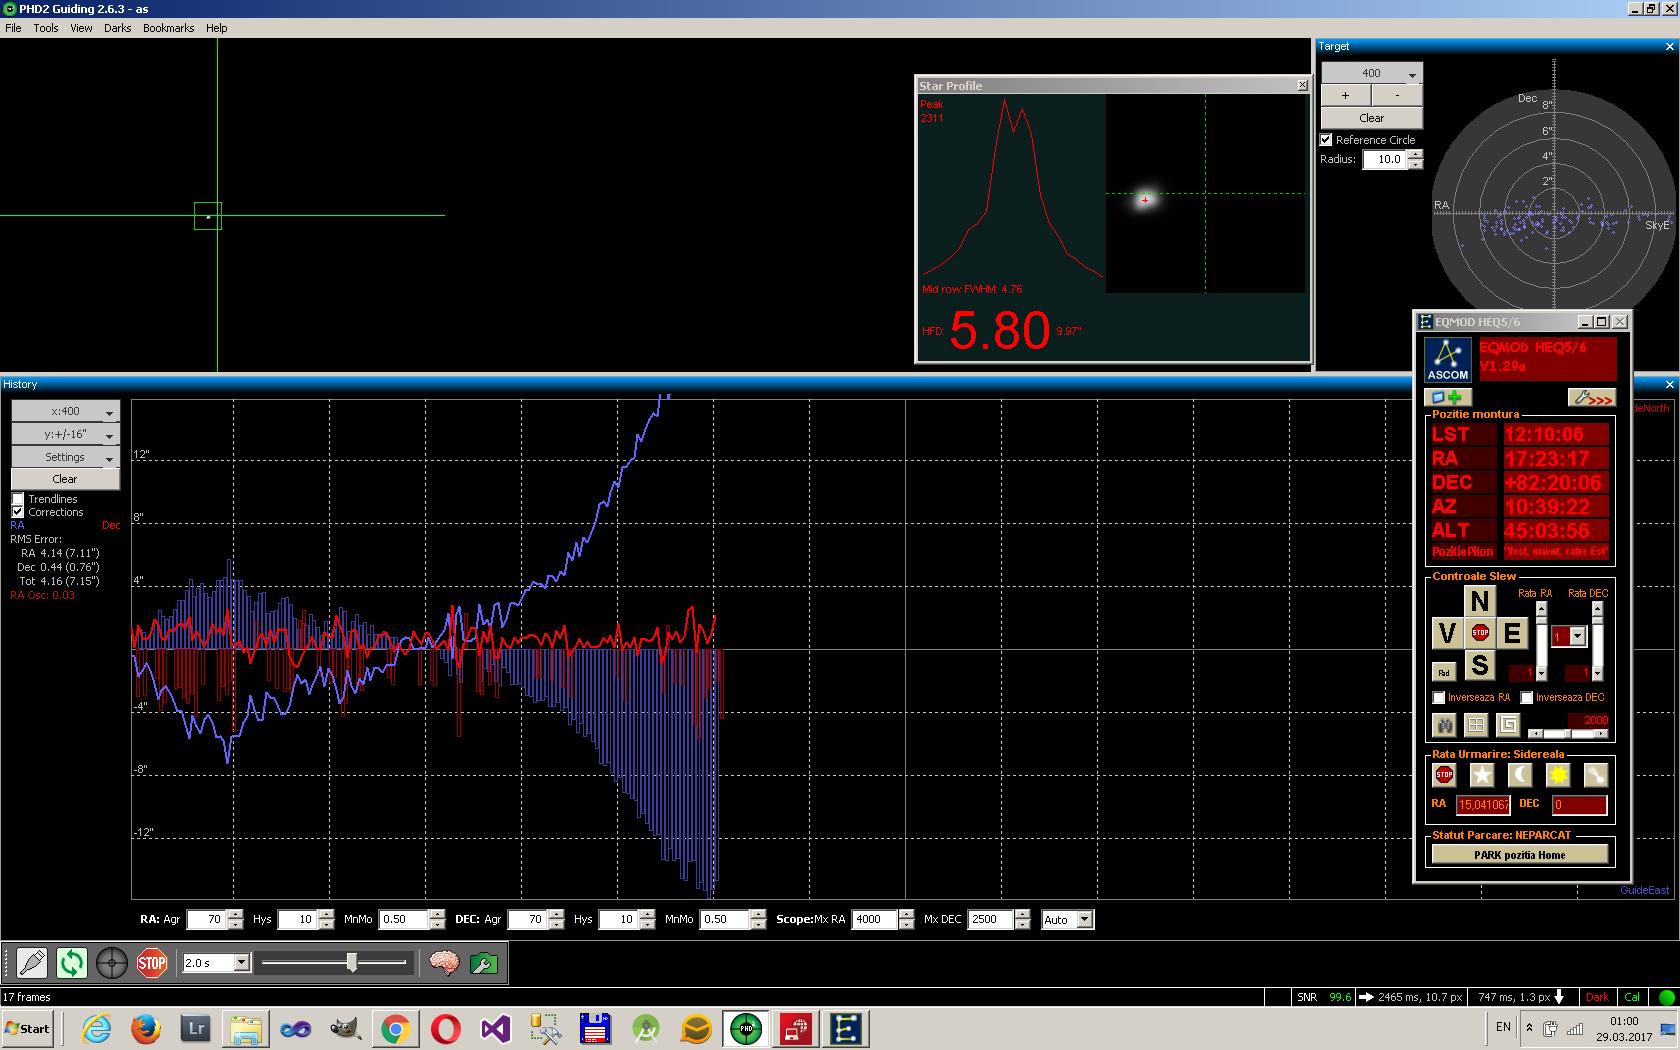Click the red STOP icon in PHD2 toolbar
The height and width of the screenshot is (1050, 1680).
152,963
